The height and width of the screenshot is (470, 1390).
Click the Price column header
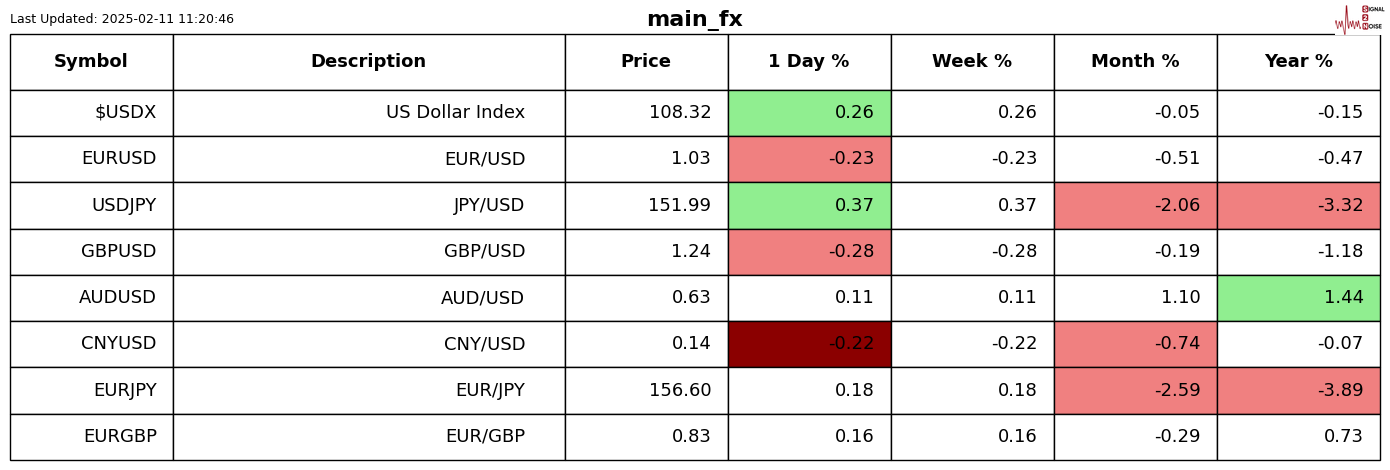point(646,62)
